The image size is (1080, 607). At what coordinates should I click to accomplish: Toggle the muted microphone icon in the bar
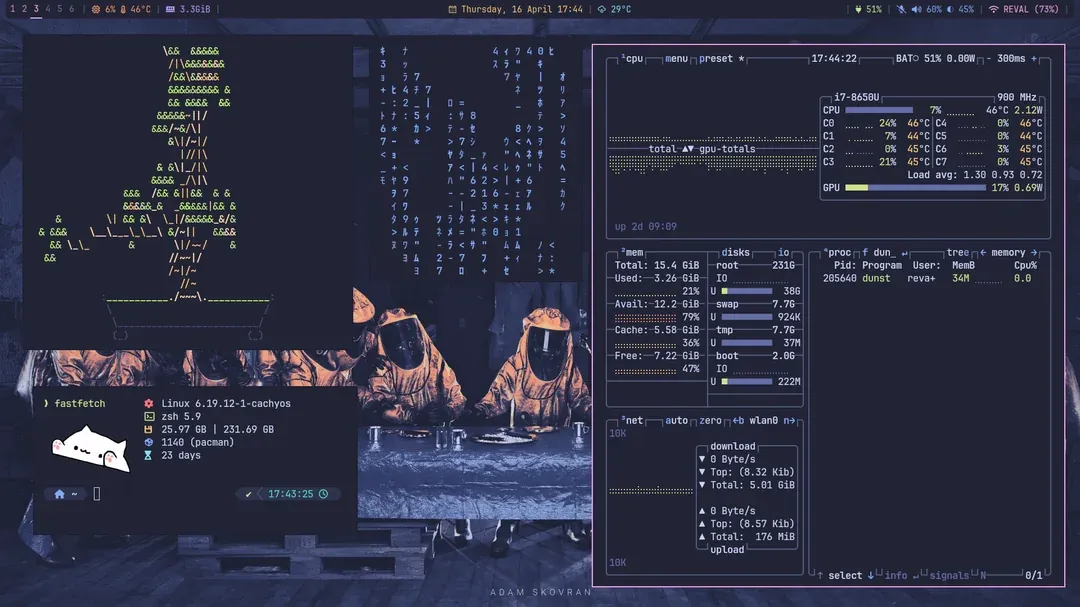[x=901, y=10]
